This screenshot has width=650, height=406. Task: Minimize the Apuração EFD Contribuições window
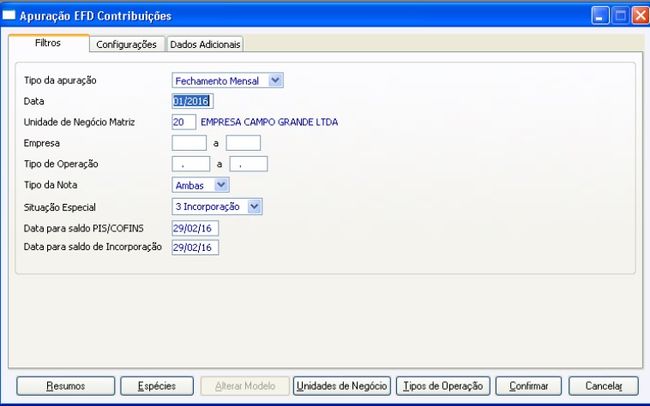(x=600, y=16)
